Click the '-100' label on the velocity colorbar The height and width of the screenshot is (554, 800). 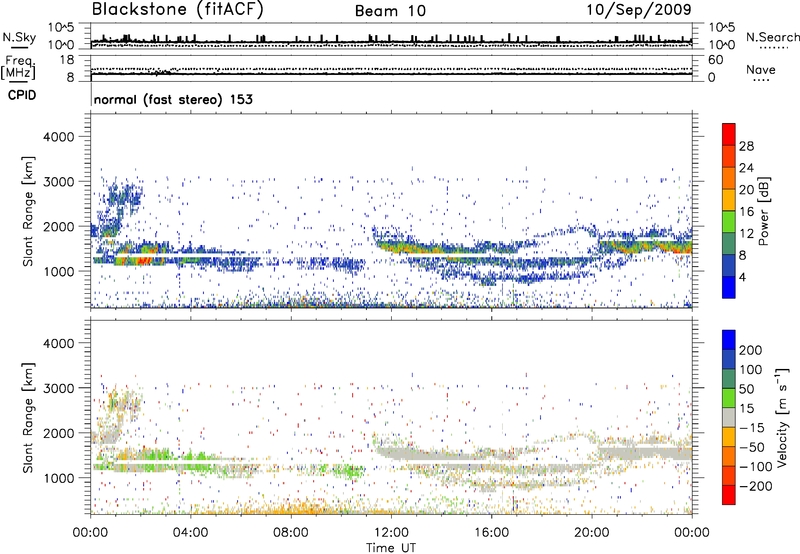tap(756, 467)
